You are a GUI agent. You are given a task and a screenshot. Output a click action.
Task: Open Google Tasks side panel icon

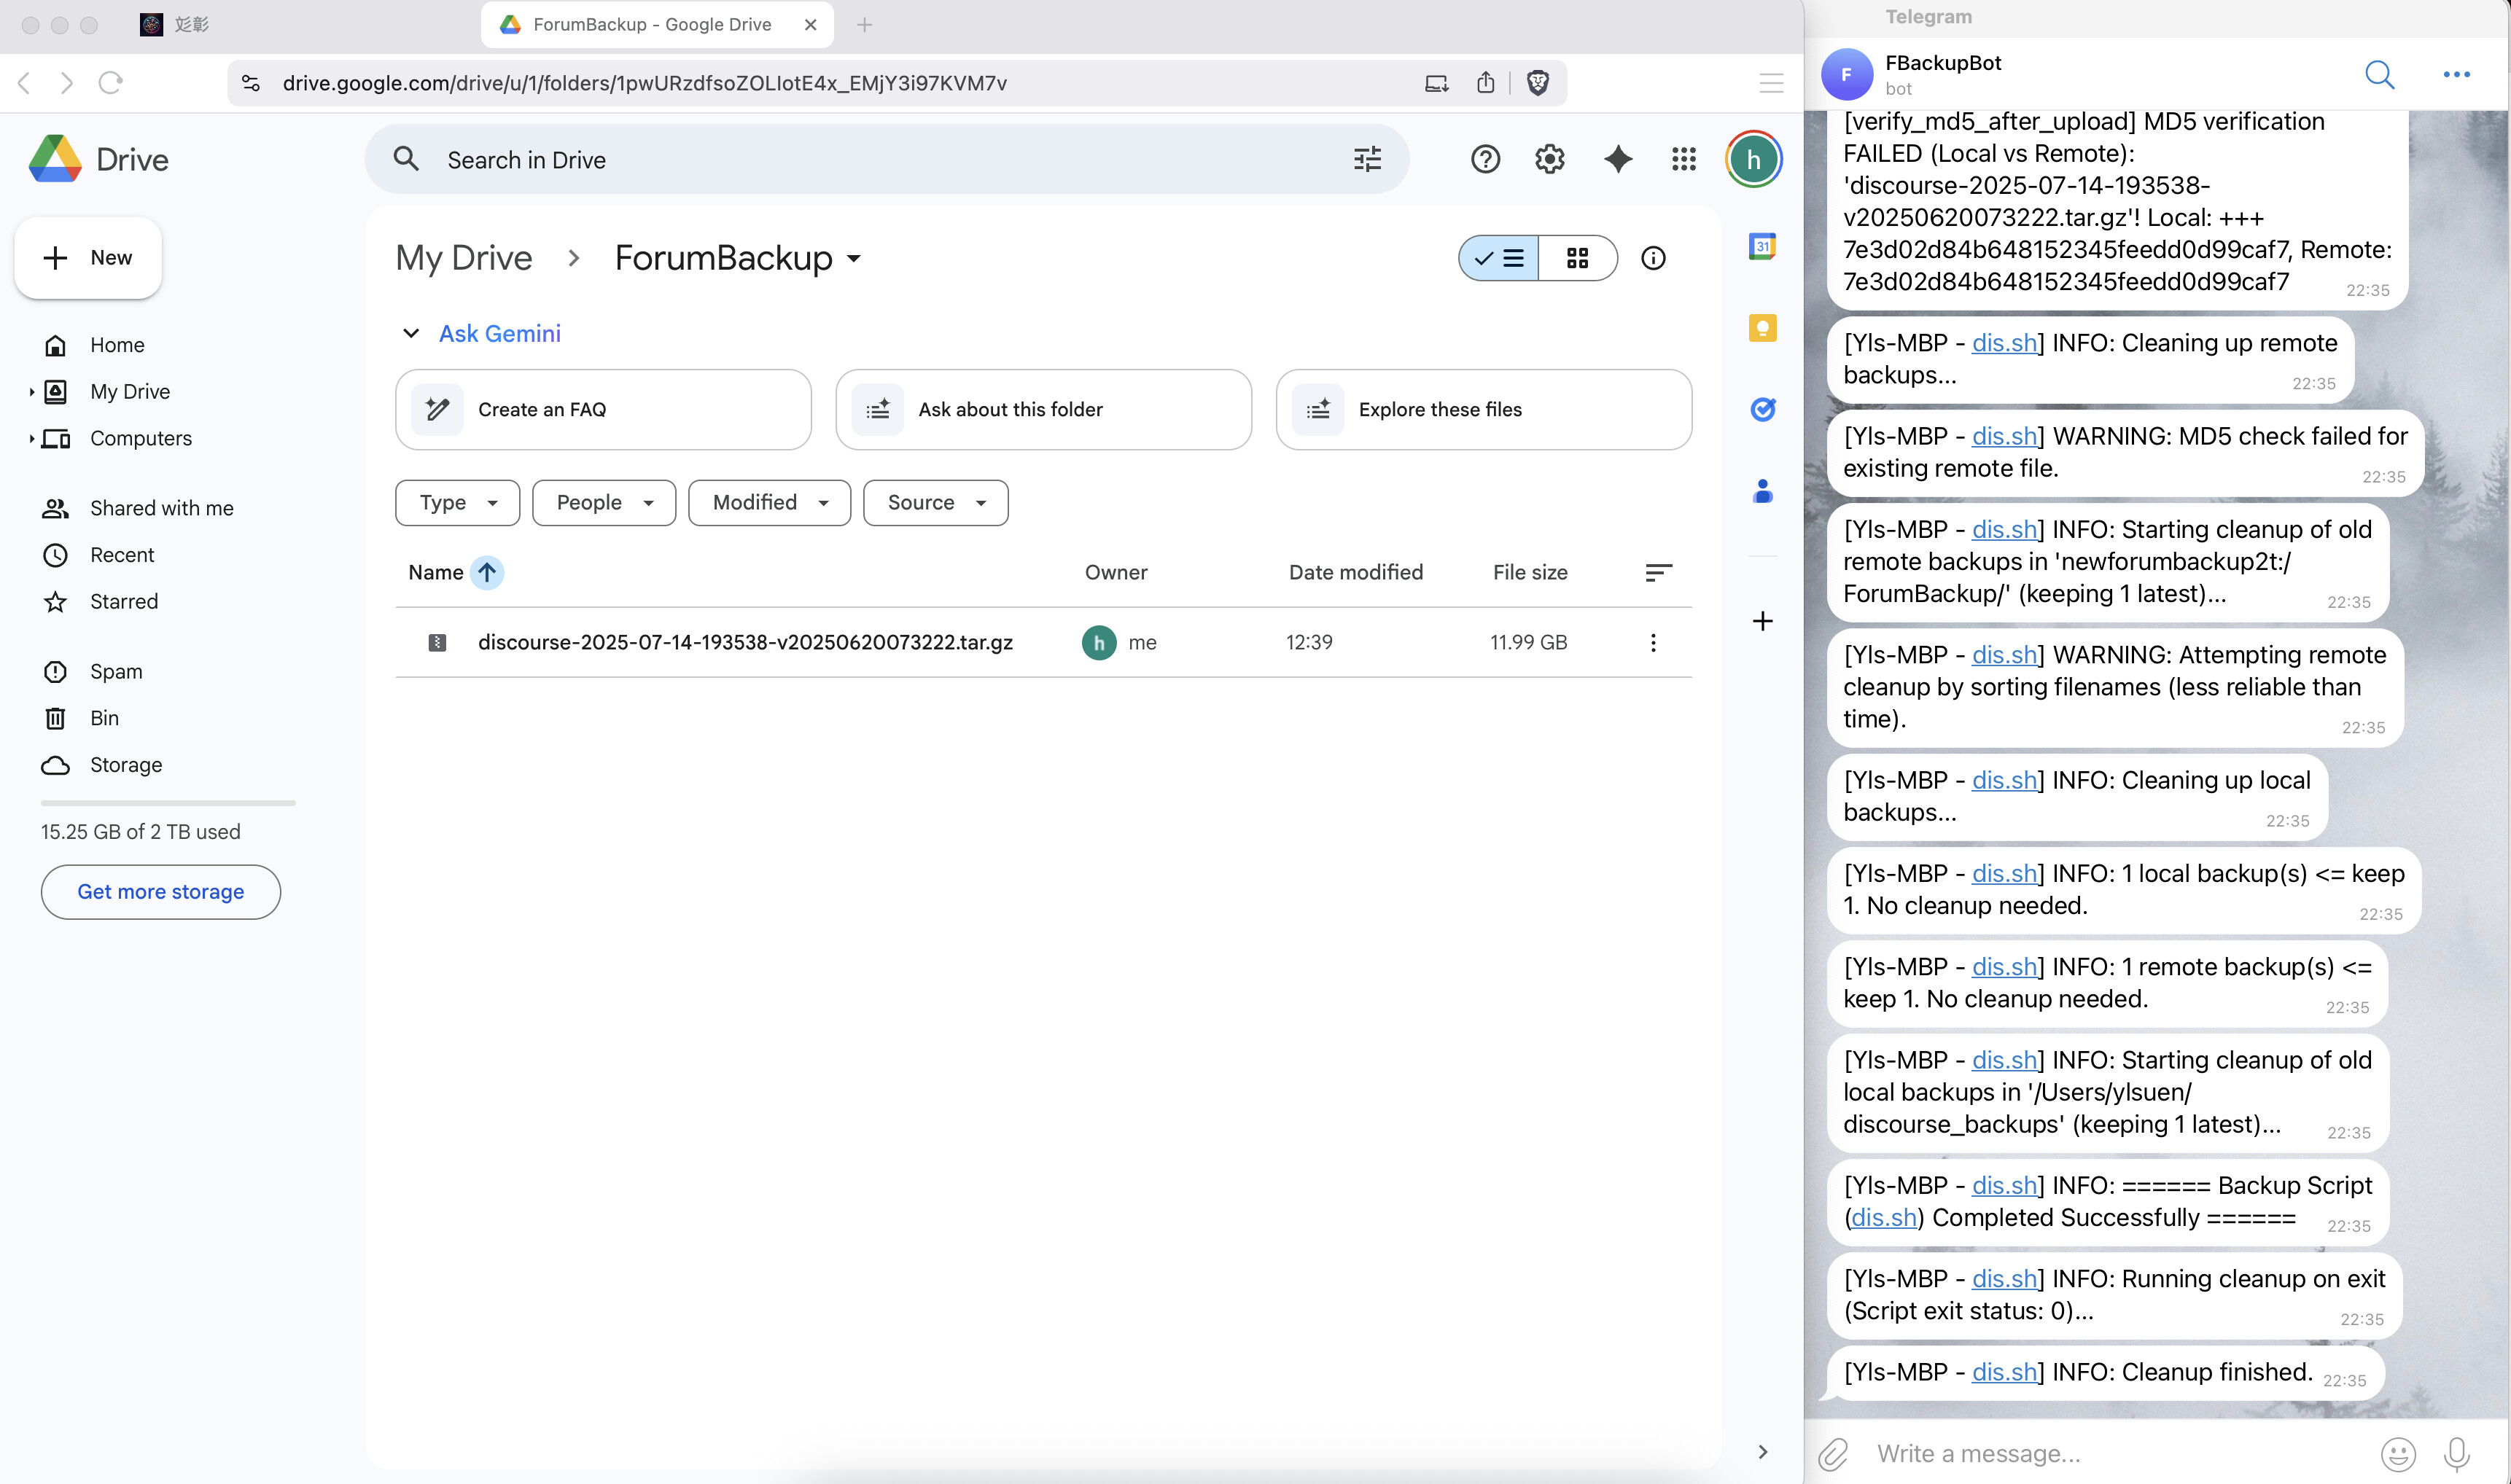1762,409
